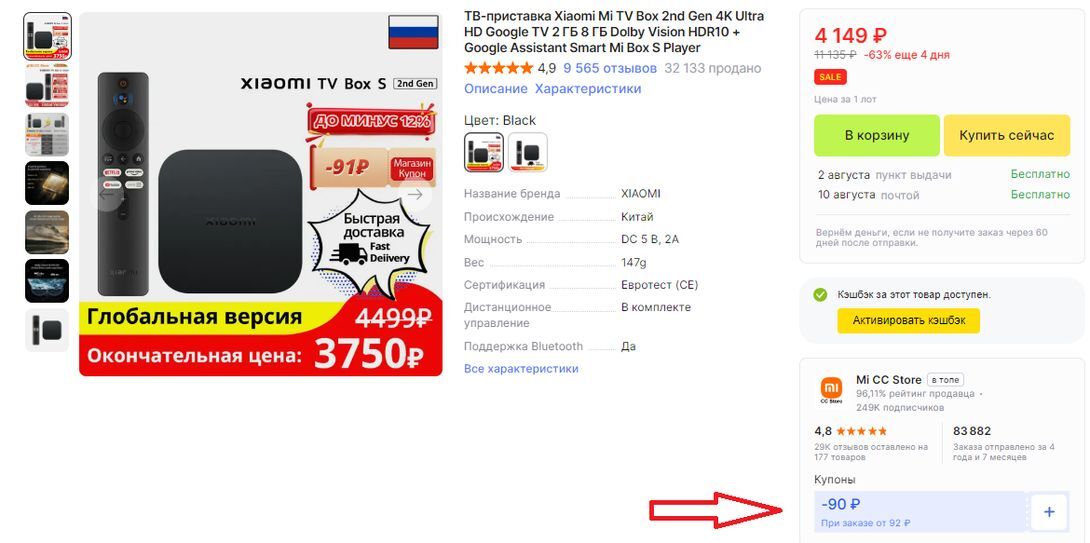Click the Mi CC Store logo icon
The height and width of the screenshot is (543, 1090).
pos(831,389)
